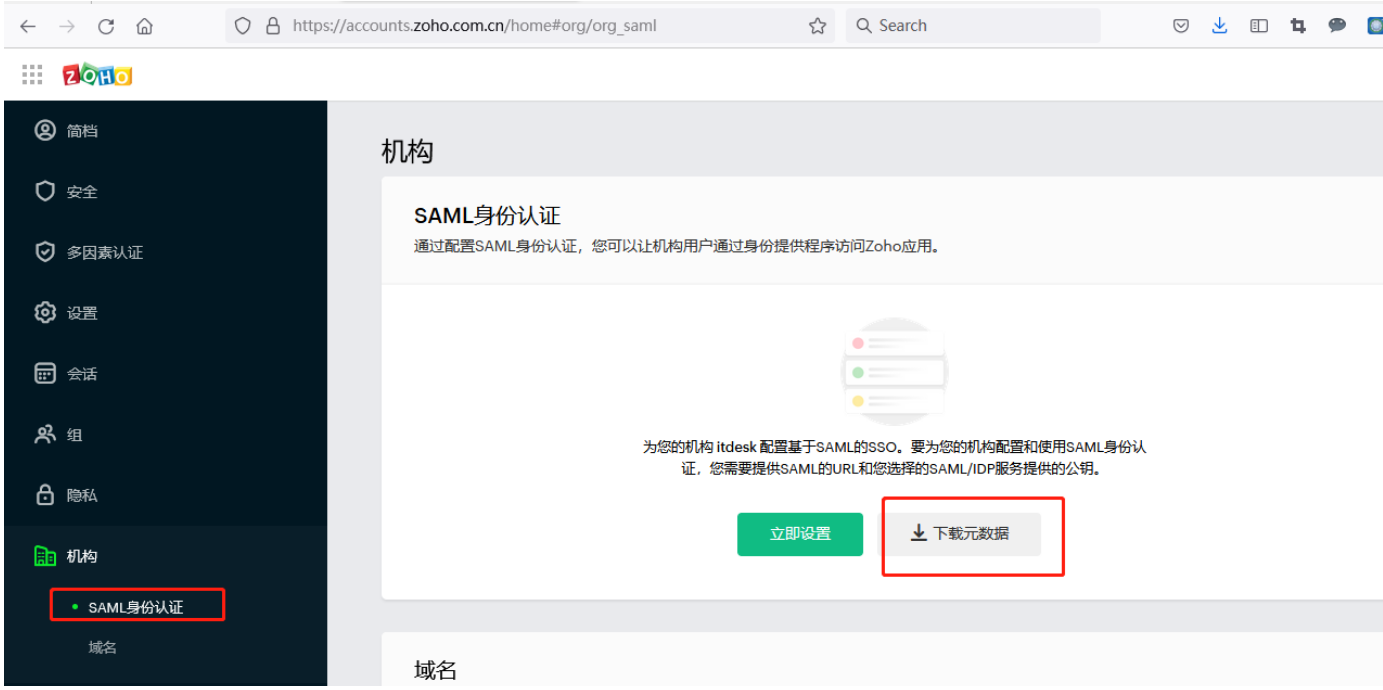Click the magnifier icon in Search box
This screenshot has height=690, width=1383.
pyautogui.click(x=864, y=26)
